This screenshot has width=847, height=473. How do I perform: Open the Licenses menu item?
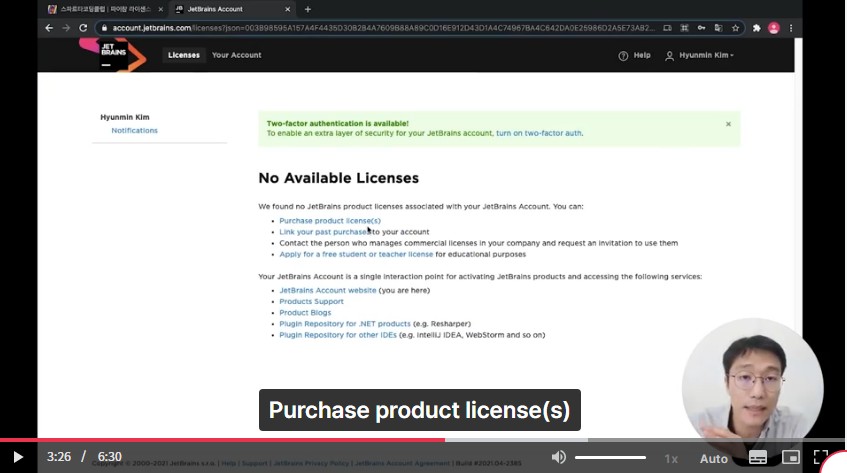(184, 55)
